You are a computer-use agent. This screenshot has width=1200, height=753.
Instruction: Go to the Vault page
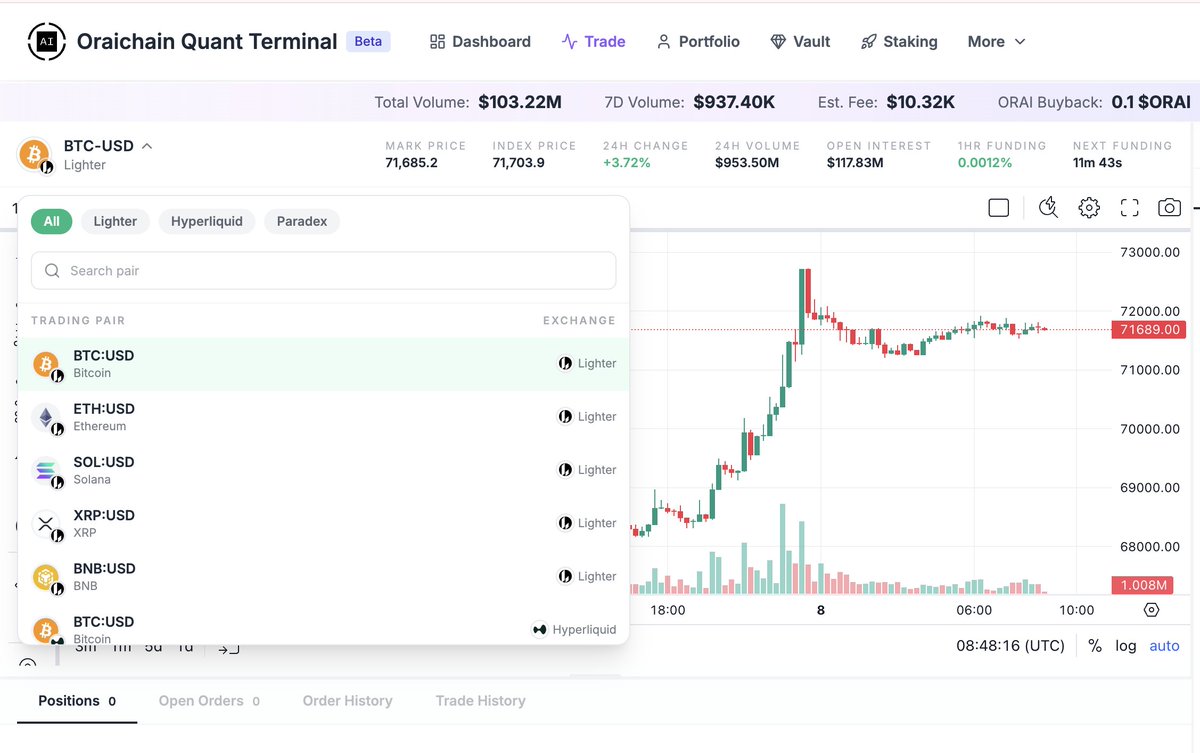coord(800,41)
